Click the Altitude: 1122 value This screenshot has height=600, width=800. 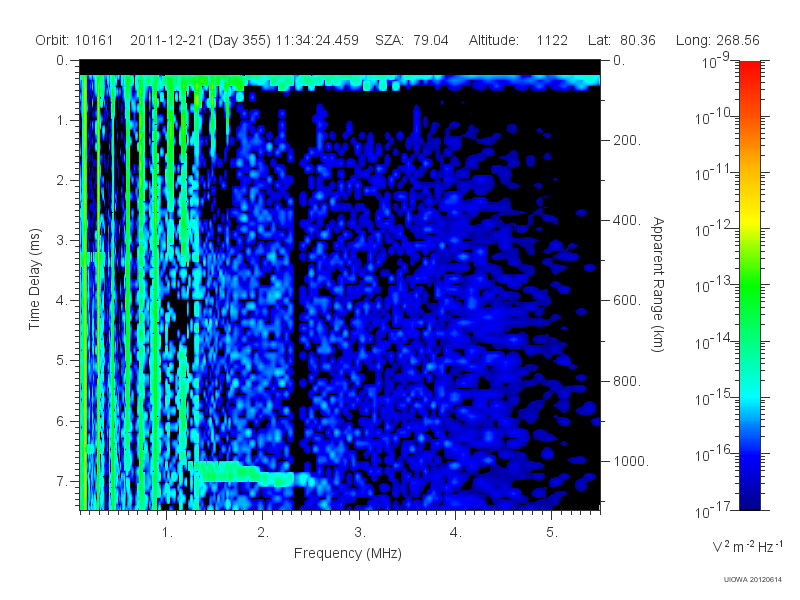click(x=518, y=40)
